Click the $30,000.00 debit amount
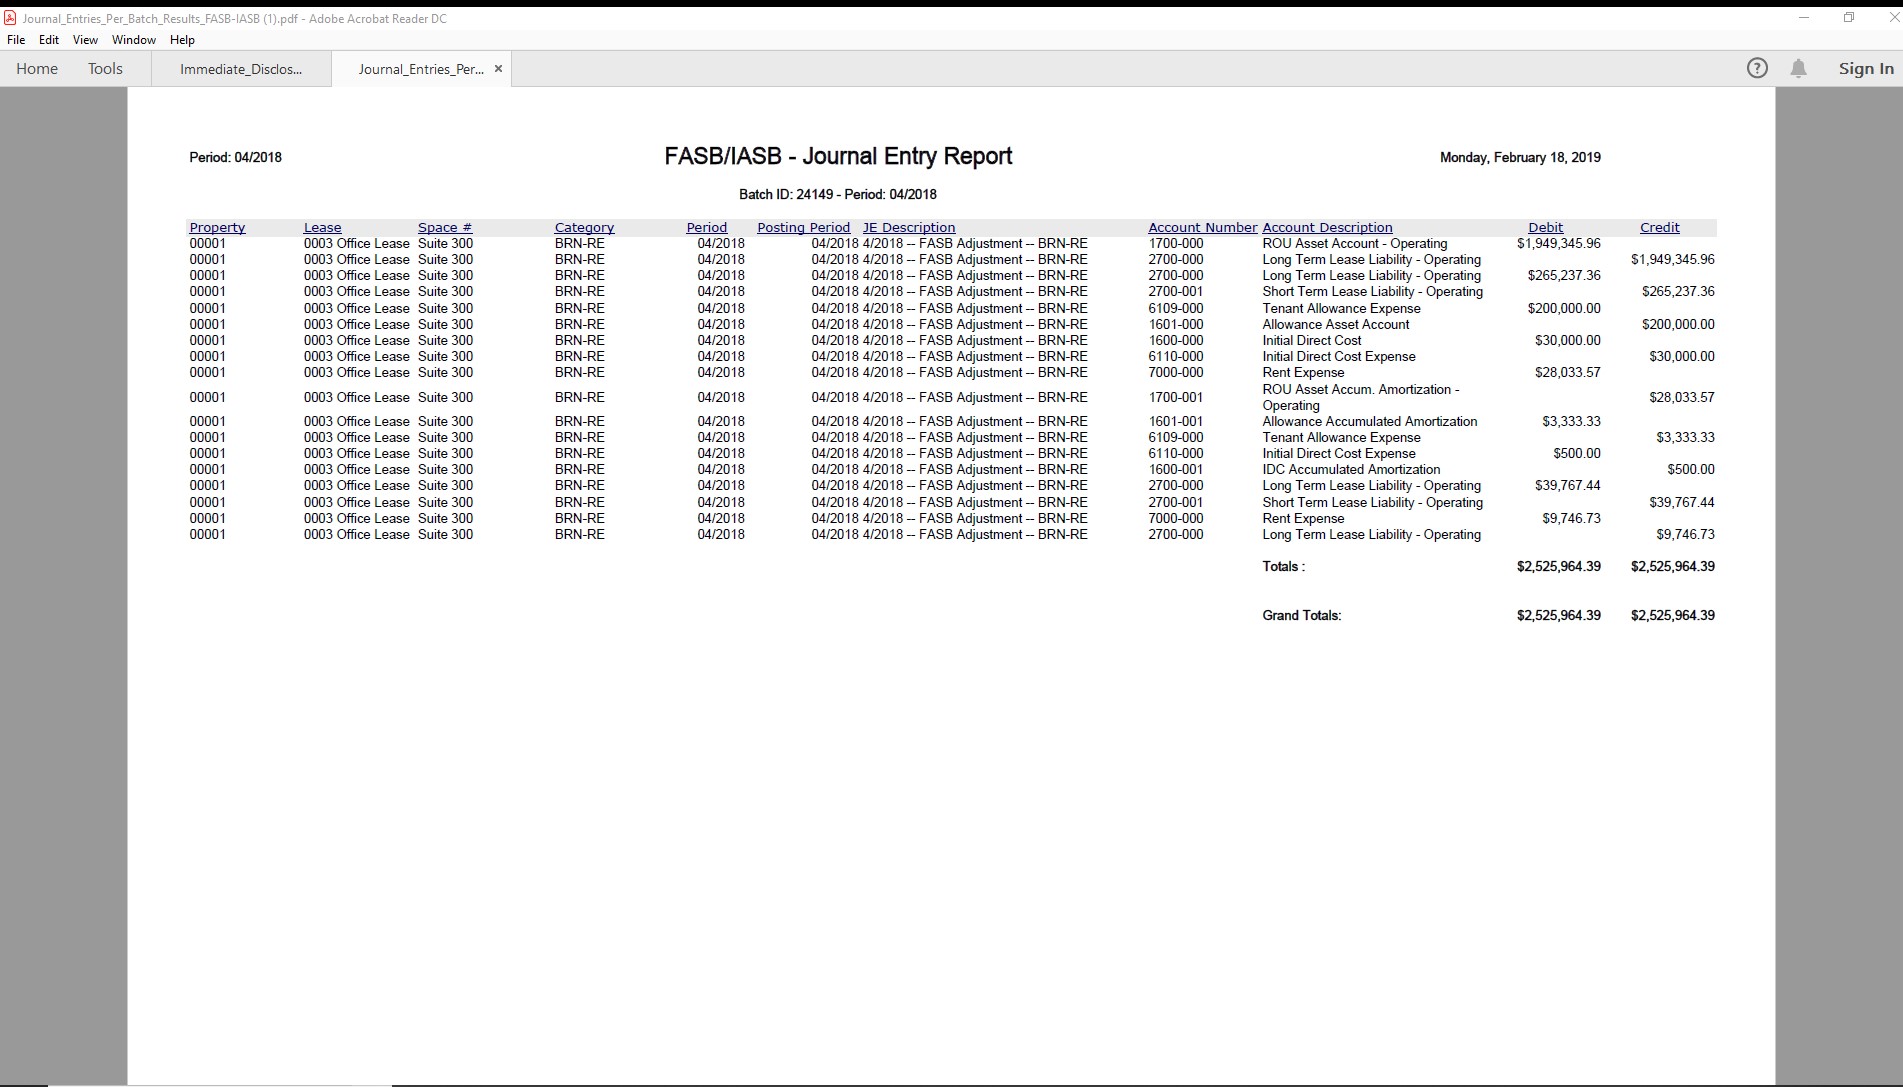 [x=1568, y=341]
